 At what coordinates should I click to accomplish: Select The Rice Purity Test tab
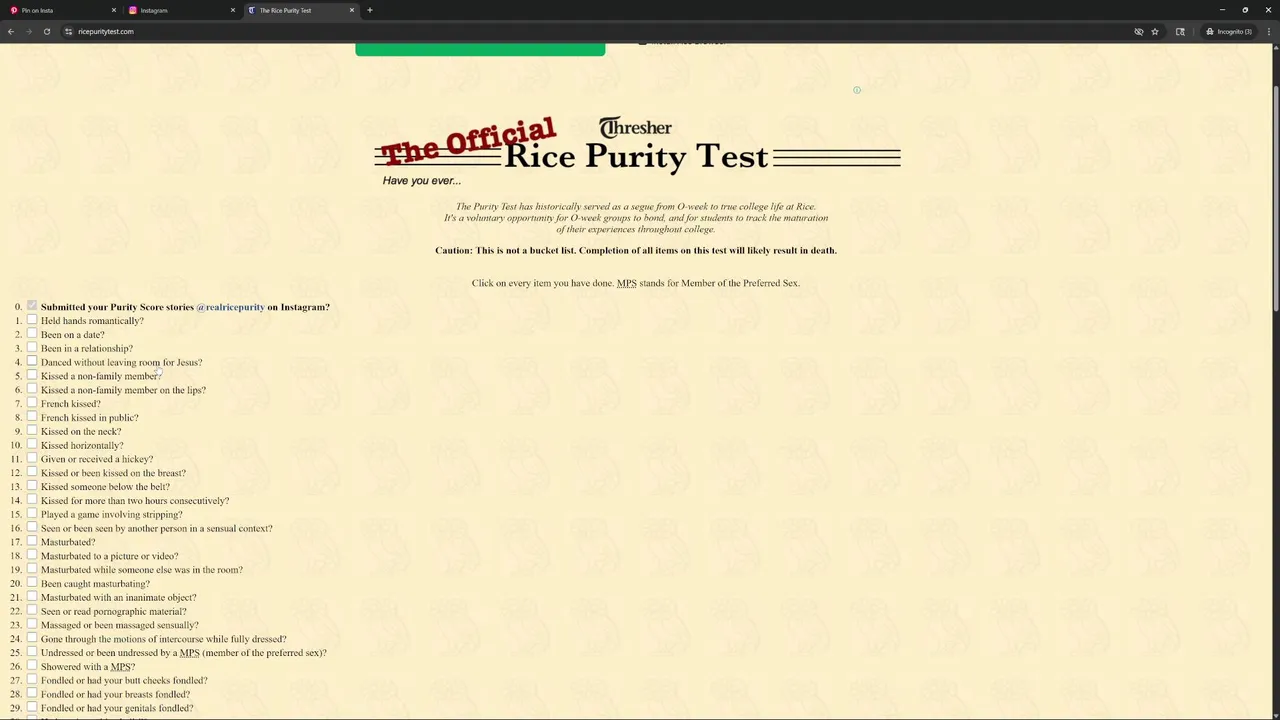[300, 10]
